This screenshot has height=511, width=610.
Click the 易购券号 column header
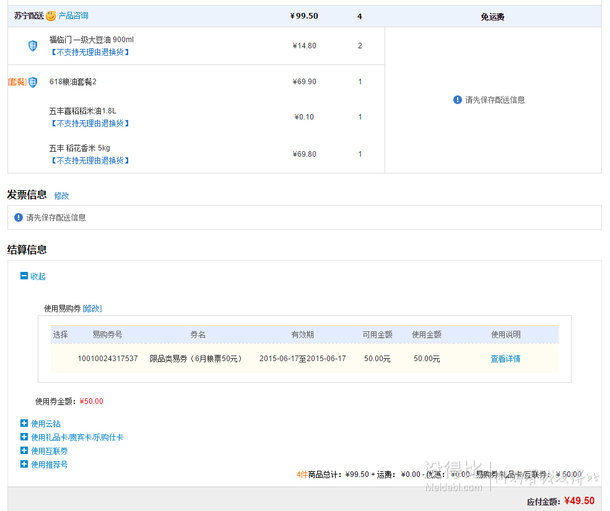pos(107,334)
